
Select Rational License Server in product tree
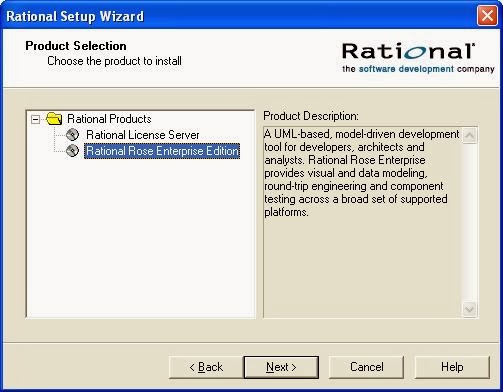click(143, 135)
